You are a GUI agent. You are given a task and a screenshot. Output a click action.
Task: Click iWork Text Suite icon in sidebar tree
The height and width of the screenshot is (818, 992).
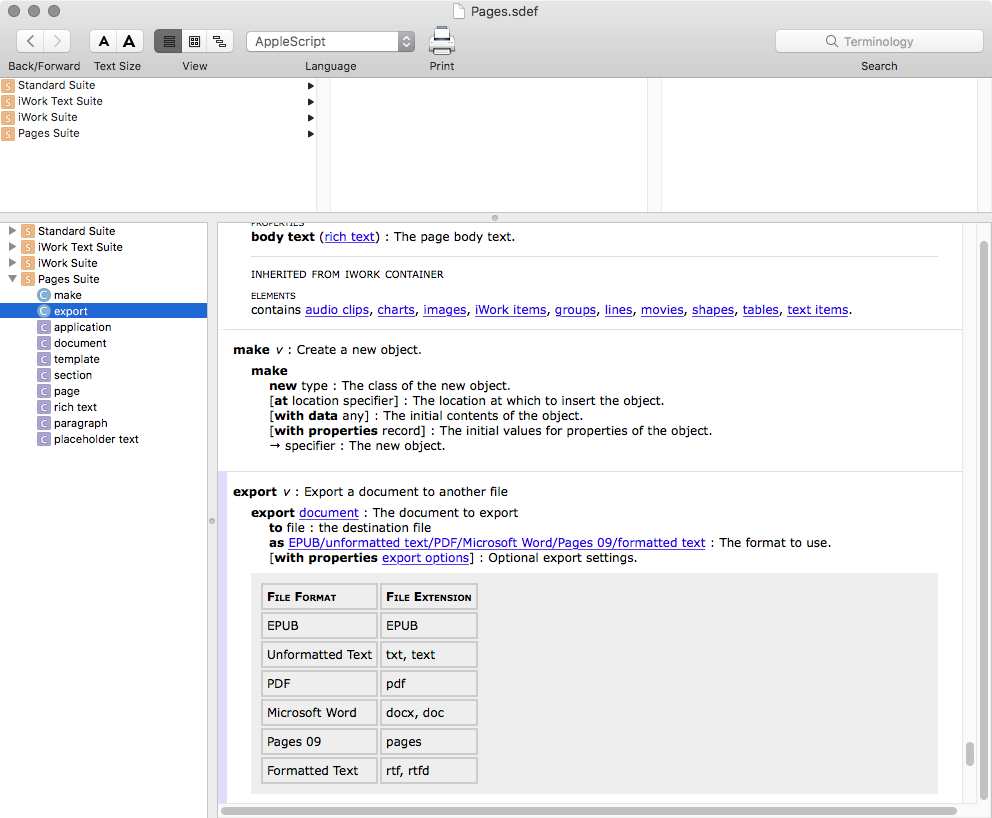[x=28, y=247]
